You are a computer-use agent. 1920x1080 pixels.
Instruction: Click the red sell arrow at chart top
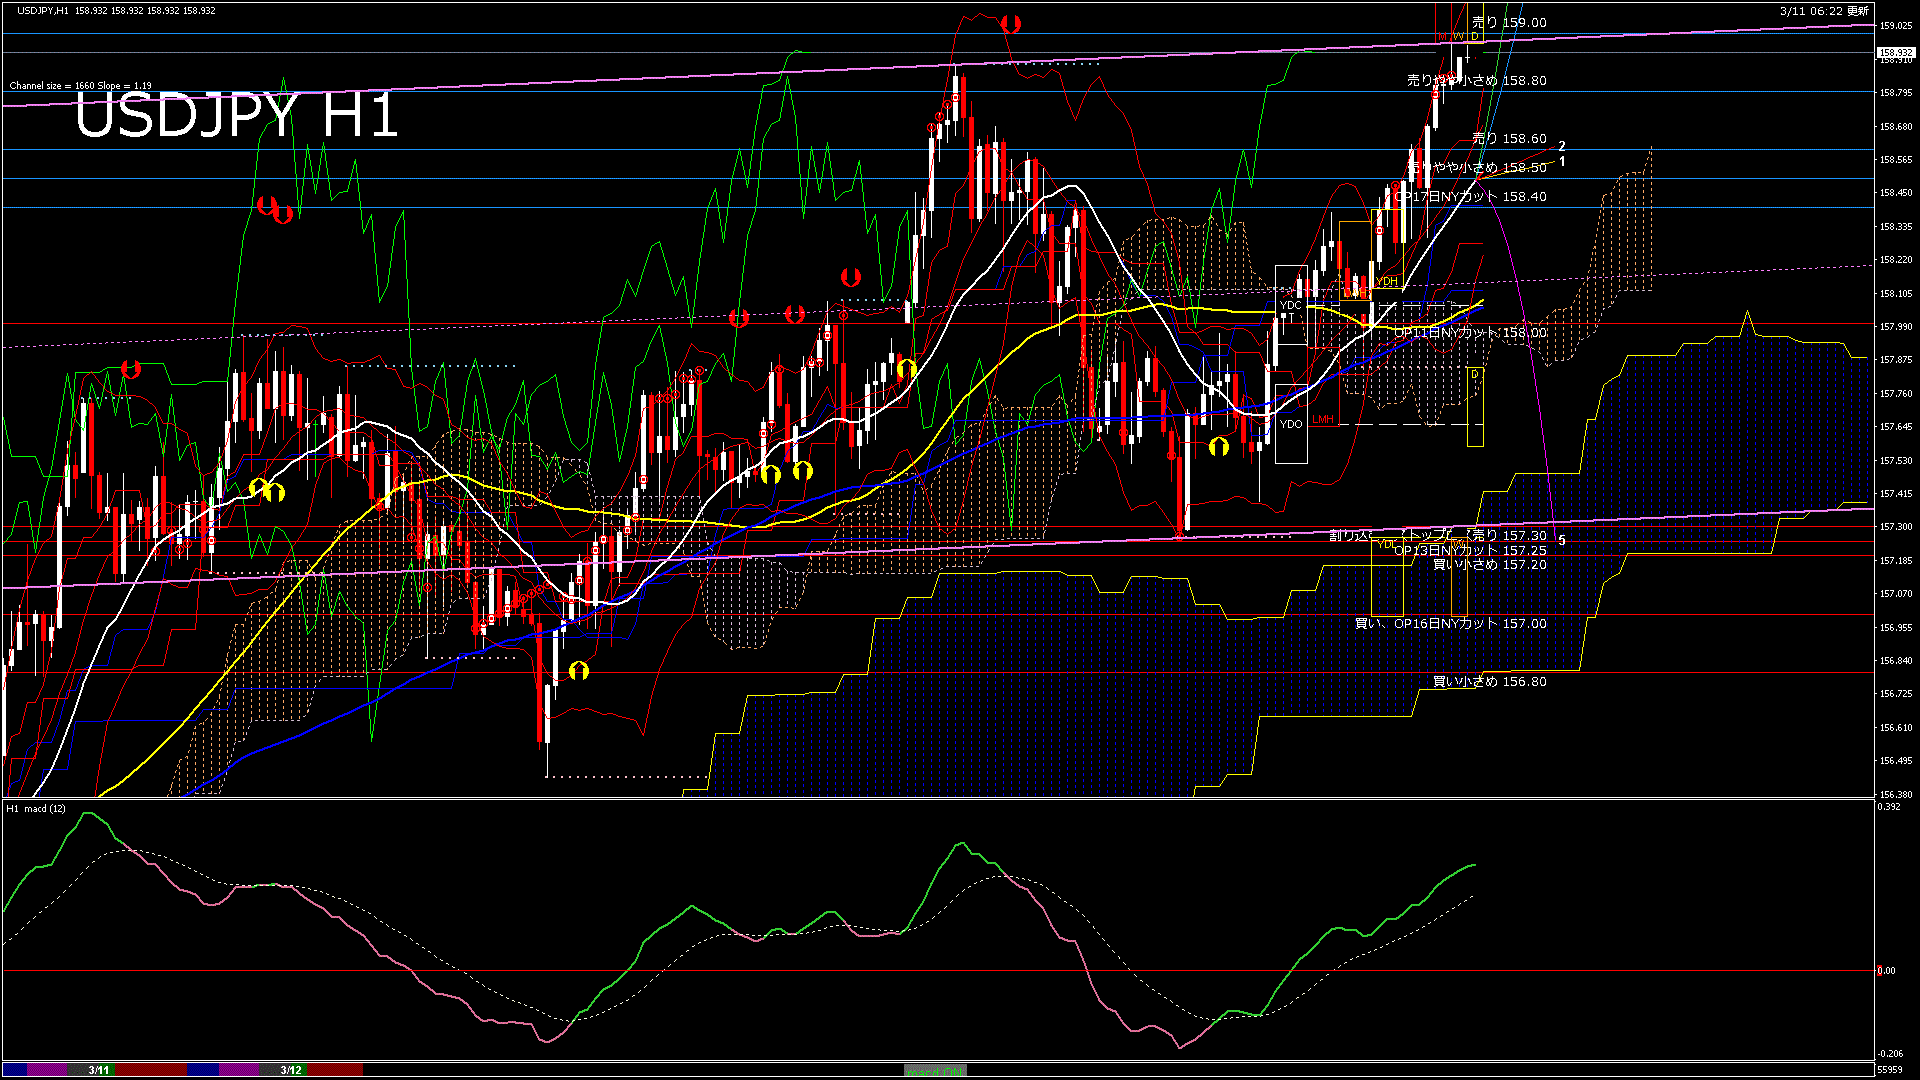click(1011, 23)
